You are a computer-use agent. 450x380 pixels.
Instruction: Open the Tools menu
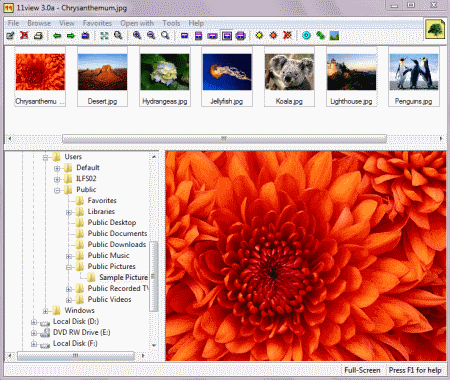tap(171, 23)
